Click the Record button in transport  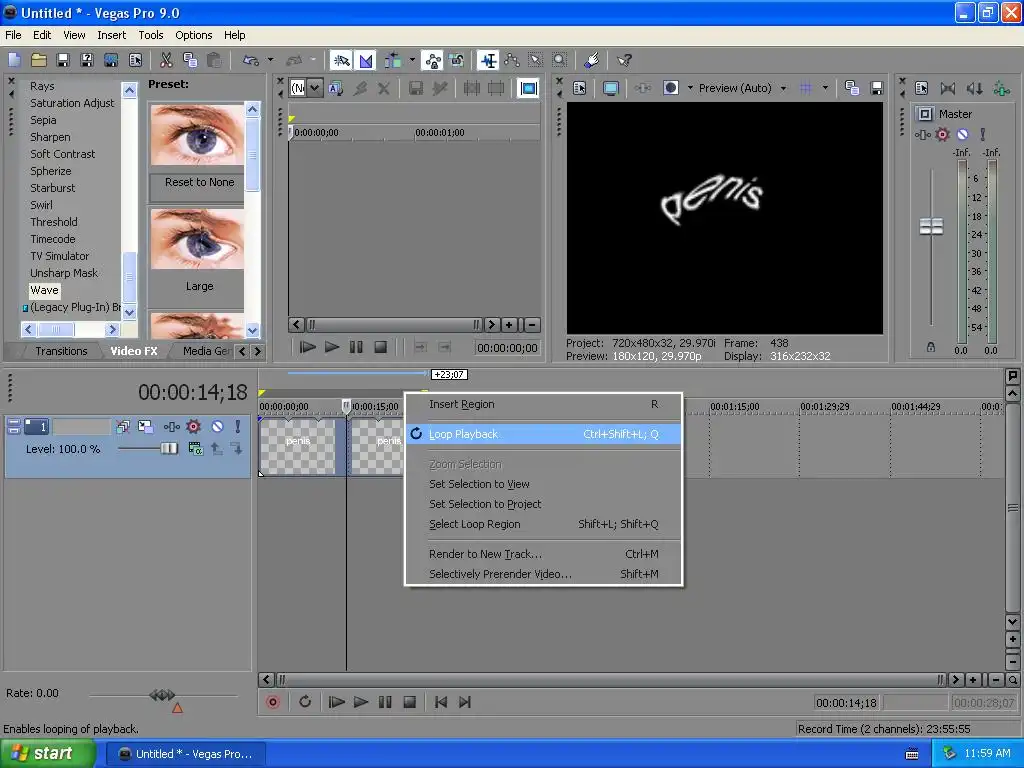click(x=273, y=702)
